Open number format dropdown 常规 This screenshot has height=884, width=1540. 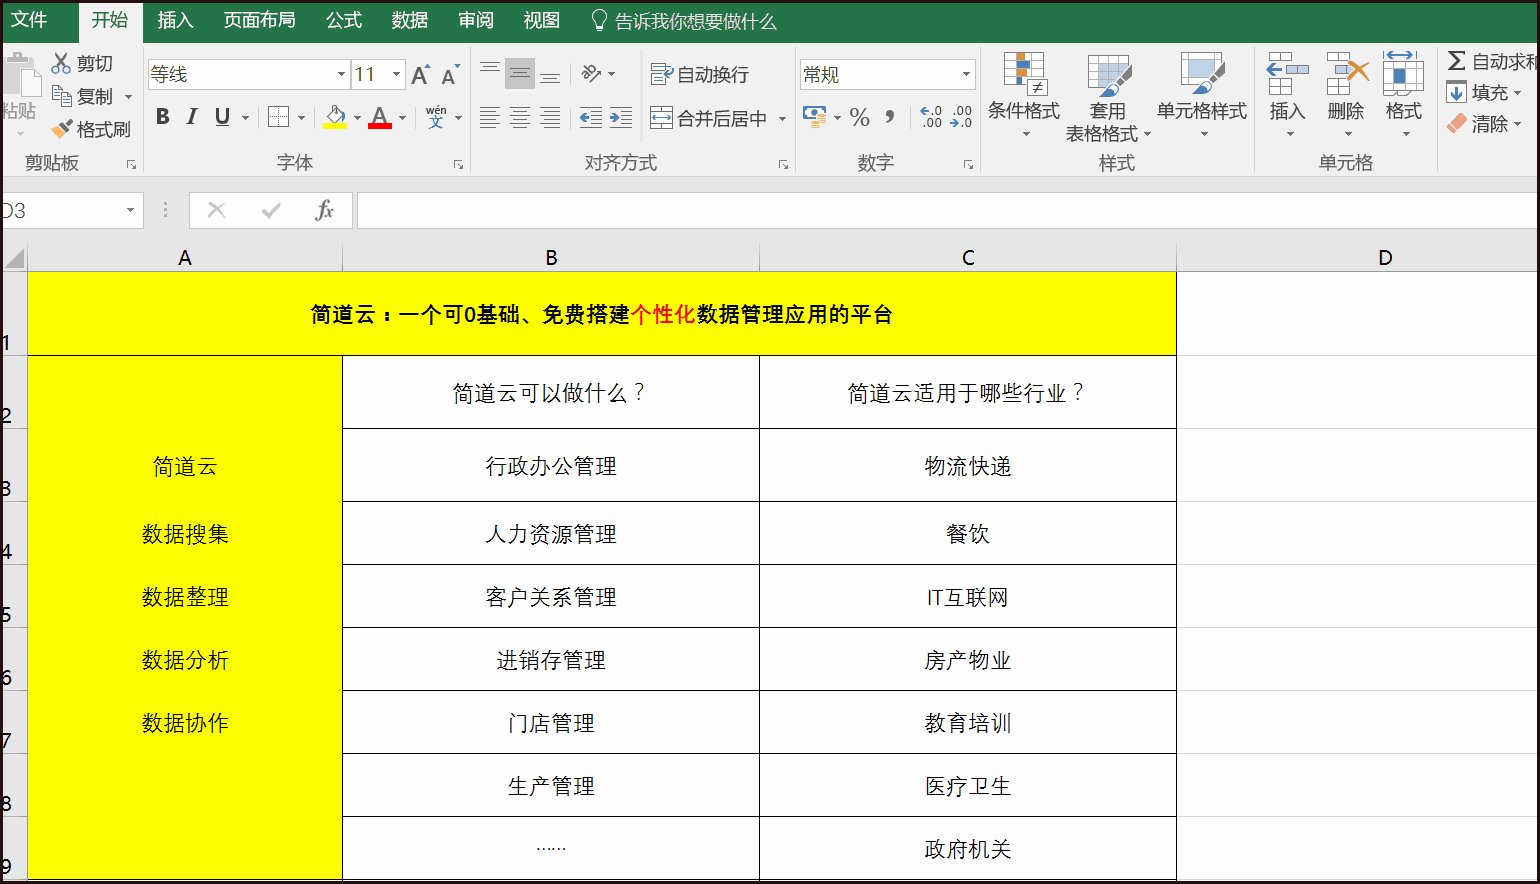click(966, 74)
